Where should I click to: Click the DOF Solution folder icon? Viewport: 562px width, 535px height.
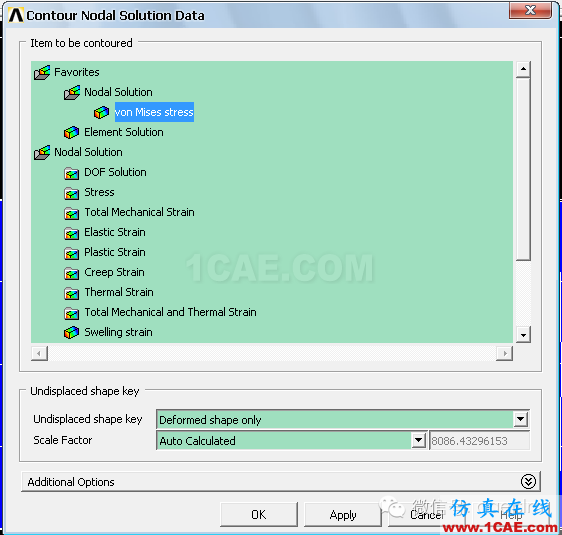pos(72,173)
